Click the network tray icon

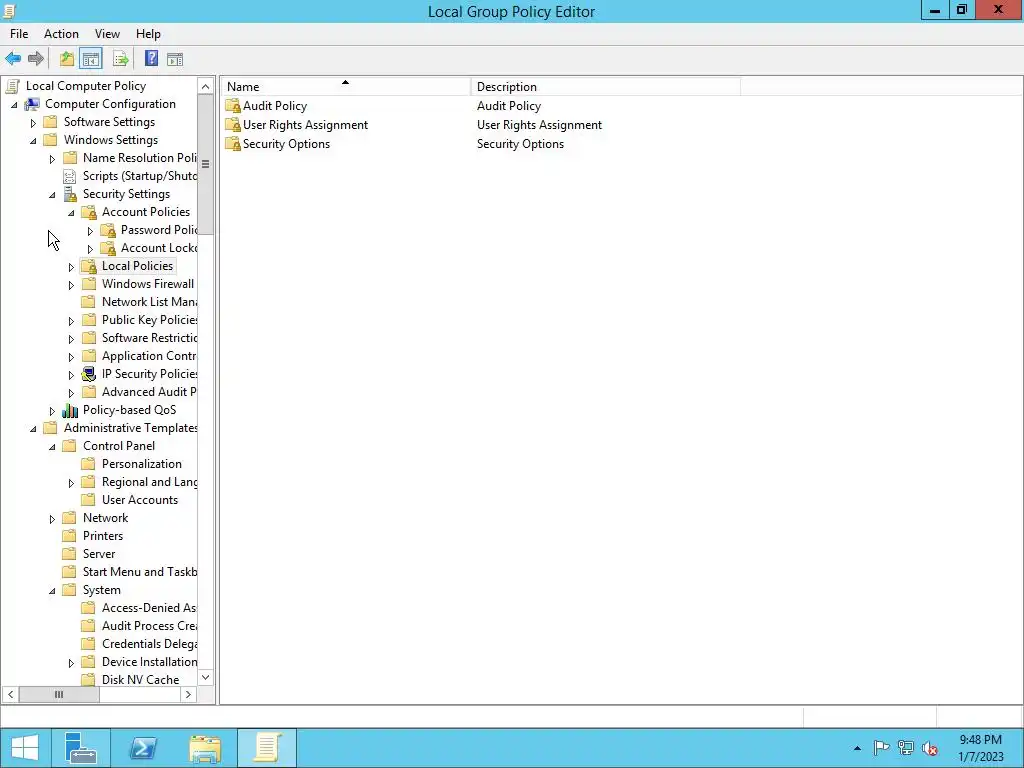coord(906,748)
